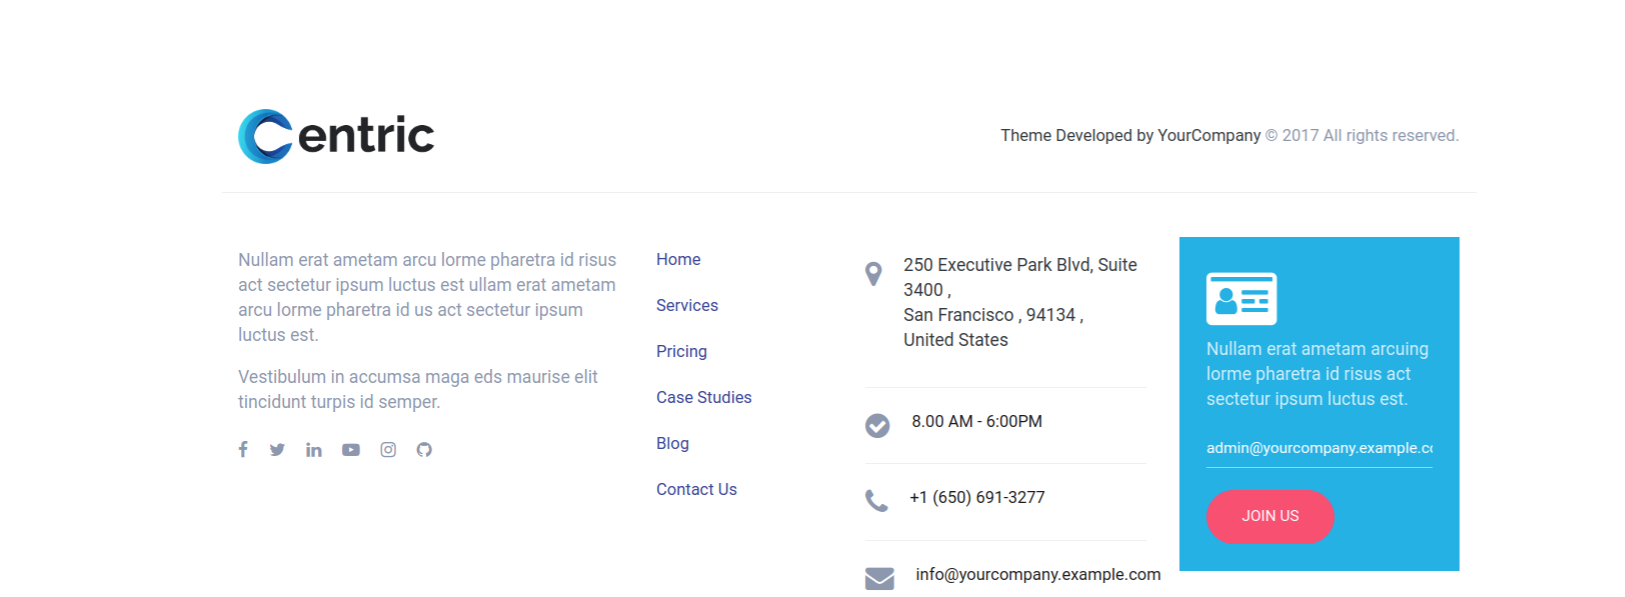Open the Services footer link

687,305
